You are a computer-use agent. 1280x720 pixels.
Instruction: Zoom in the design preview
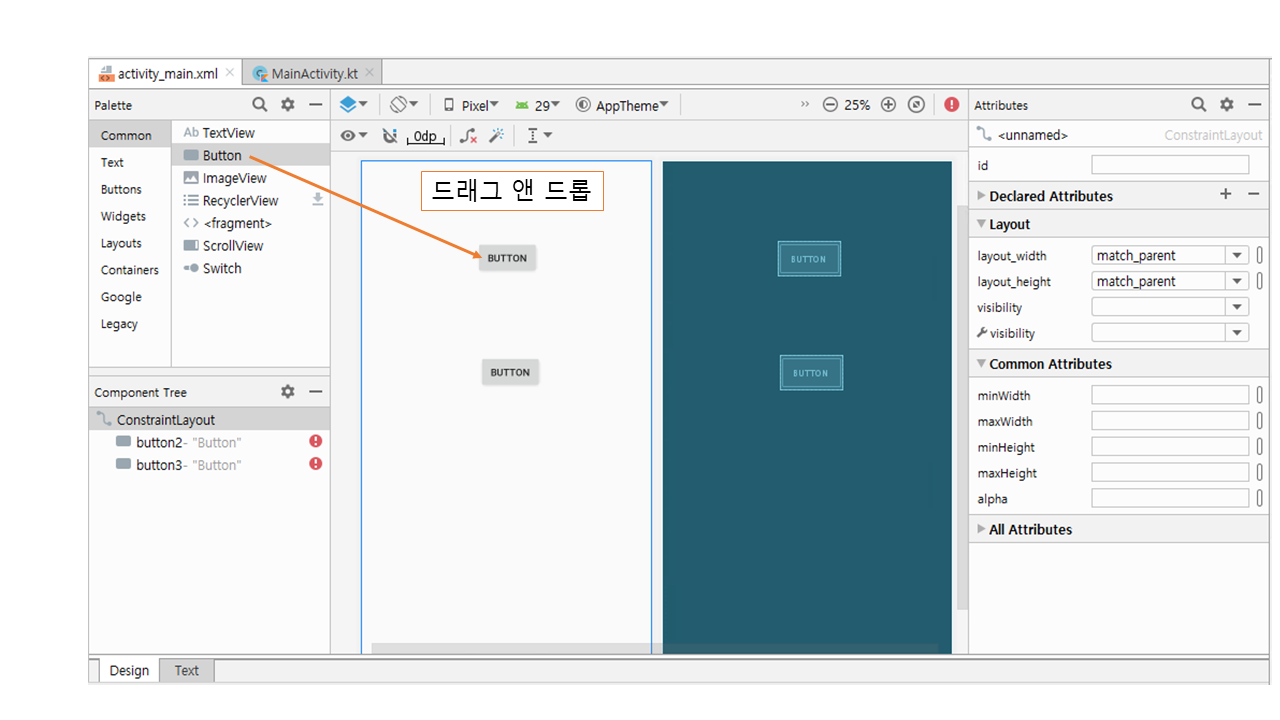888,105
